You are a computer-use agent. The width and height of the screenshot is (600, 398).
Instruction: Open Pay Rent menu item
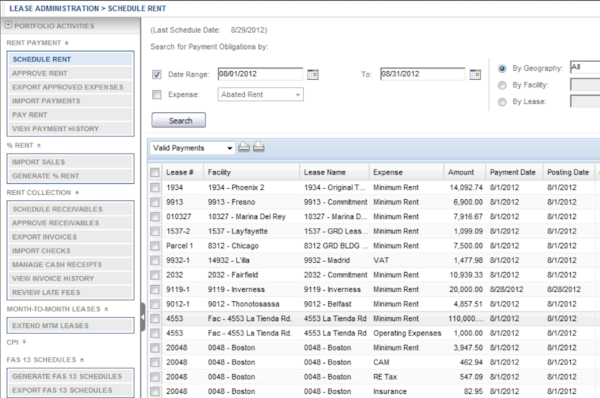70,114
